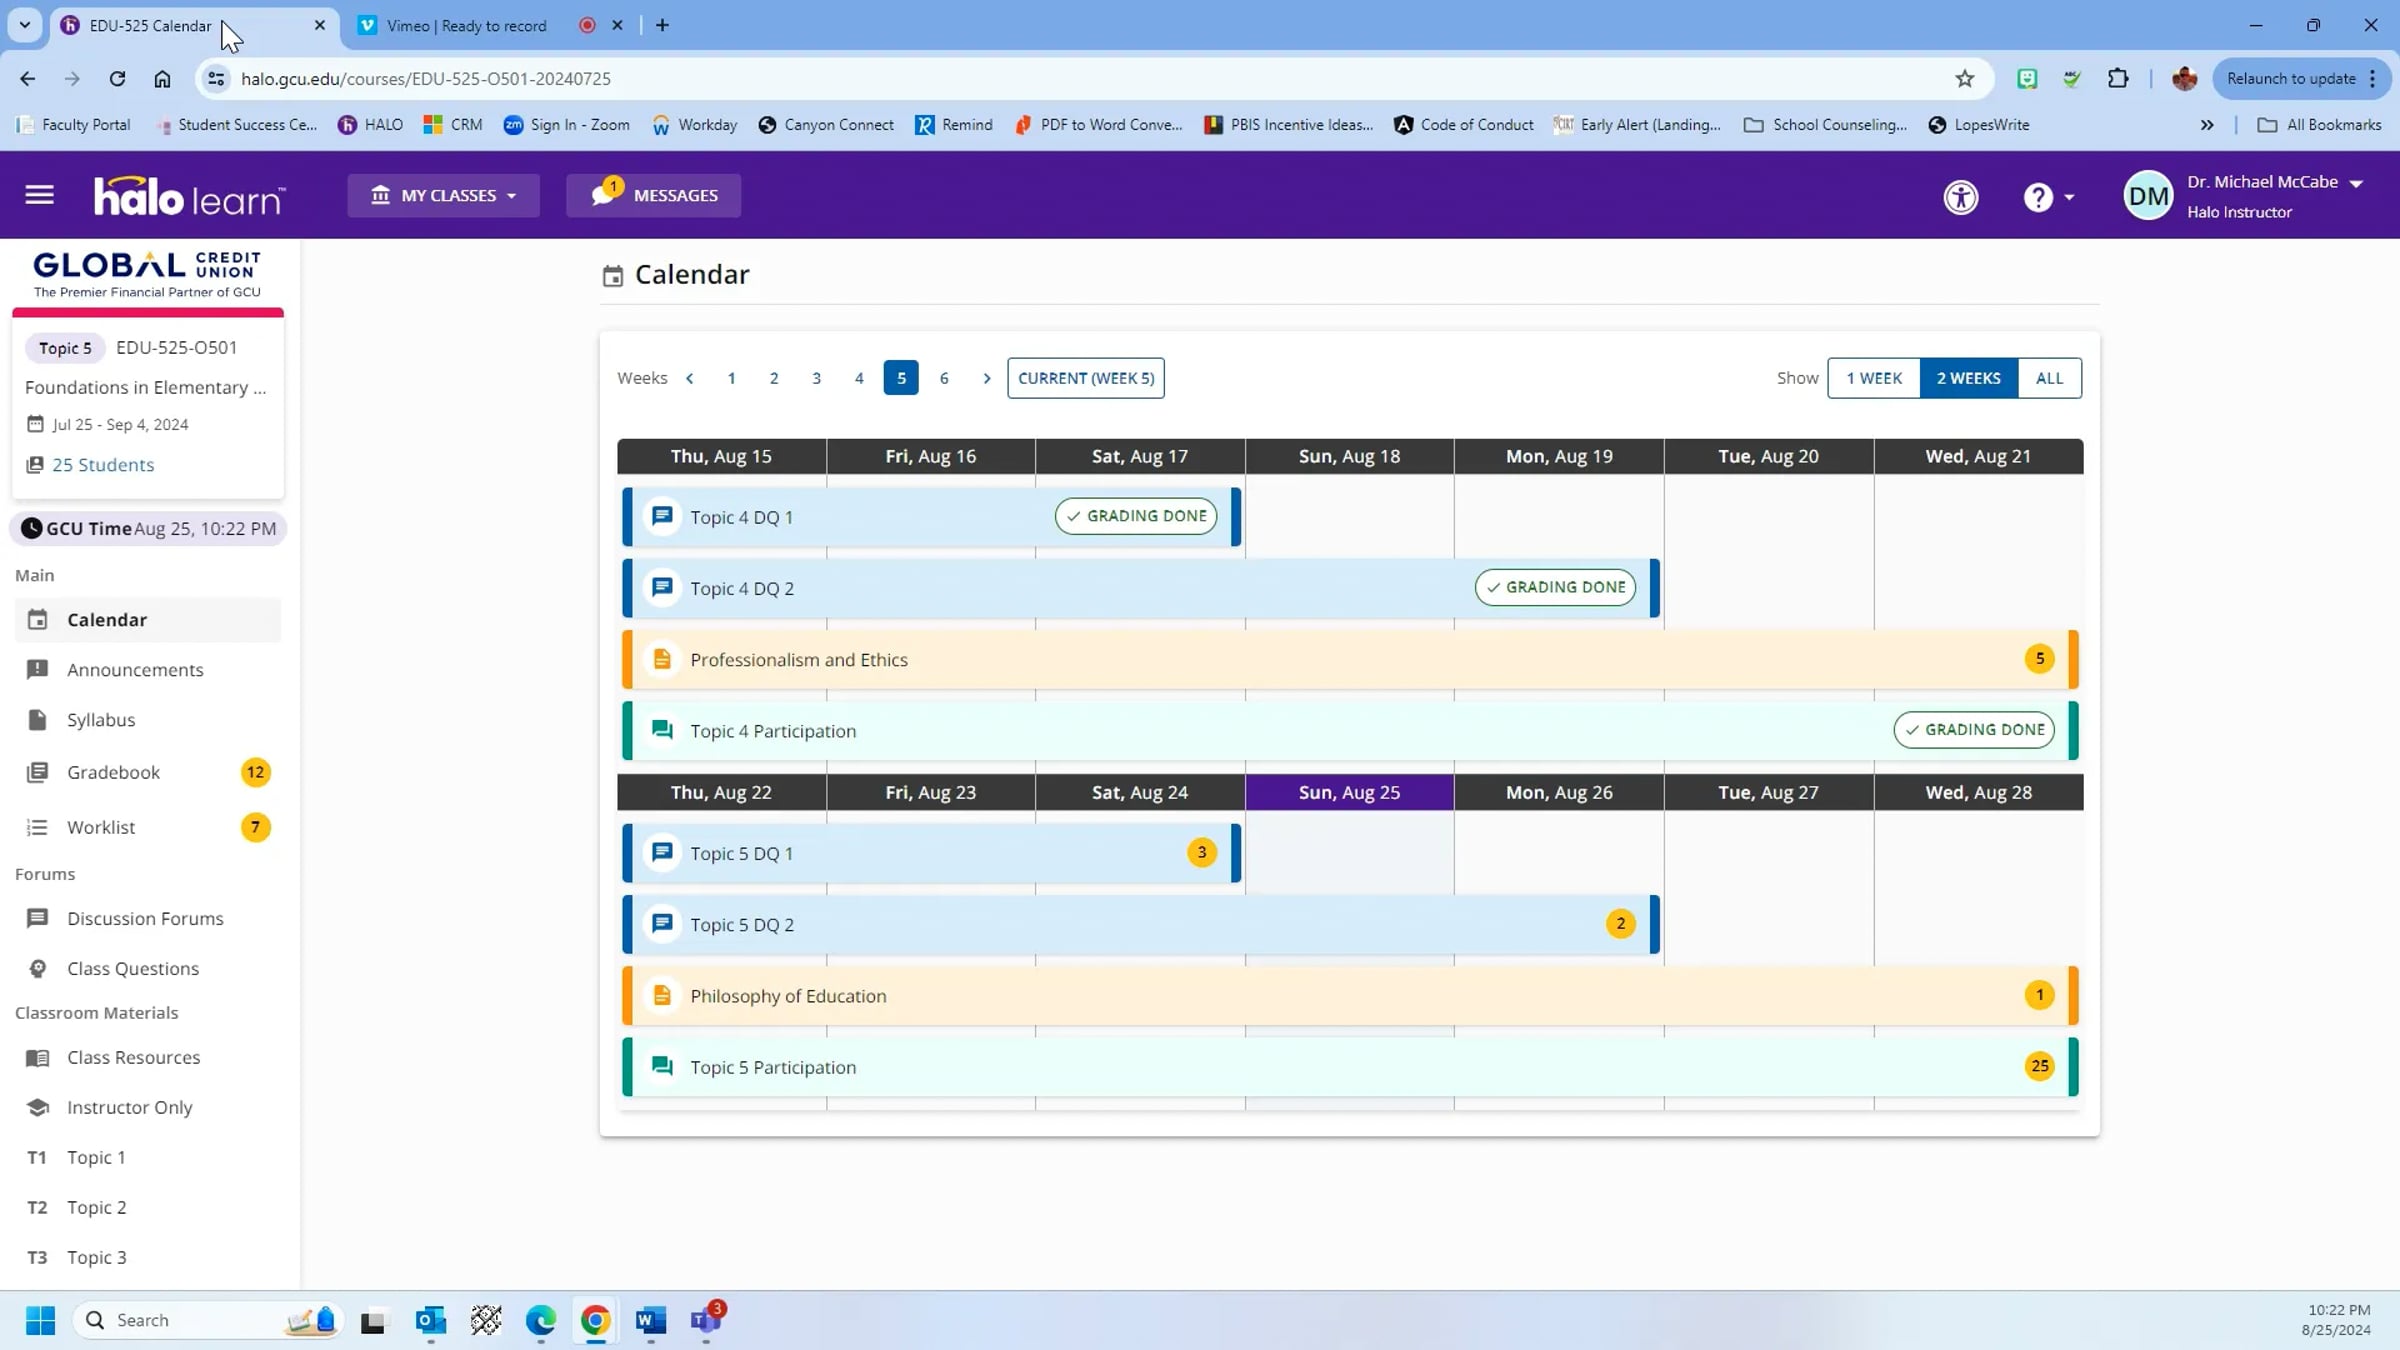This screenshot has width=2400, height=1350.
Task: Click the Messages notification button
Action: pos(654,195)
